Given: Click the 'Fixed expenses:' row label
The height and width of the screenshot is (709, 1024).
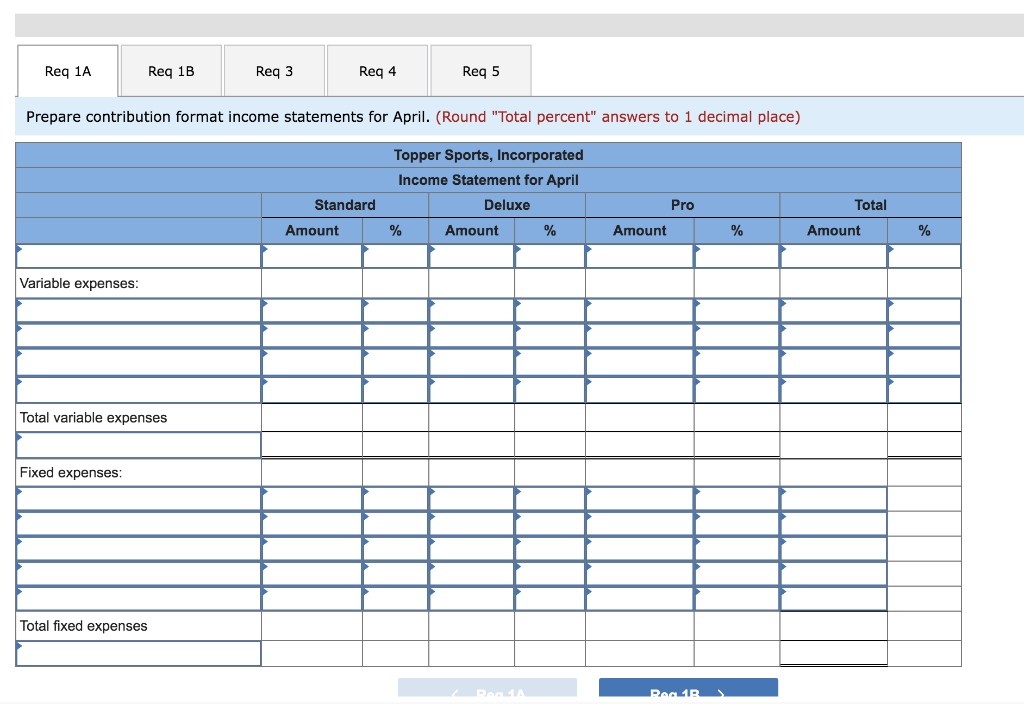Looking at the screenshot, I should [x=71, y=473].
